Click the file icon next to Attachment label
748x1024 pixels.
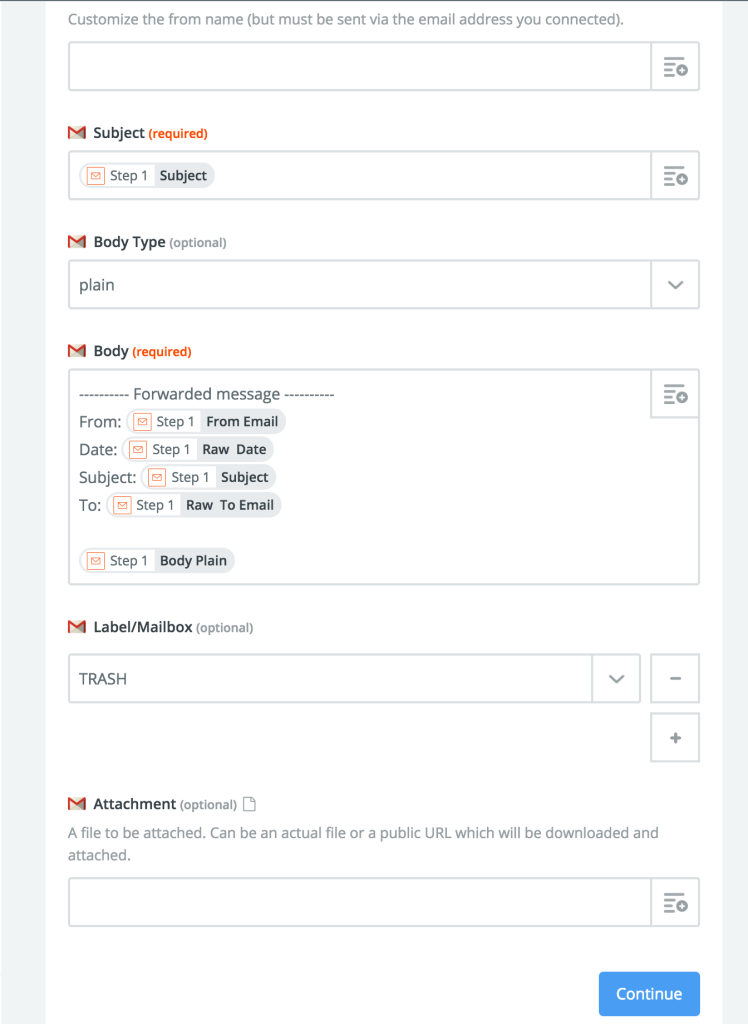pos(249,804)
